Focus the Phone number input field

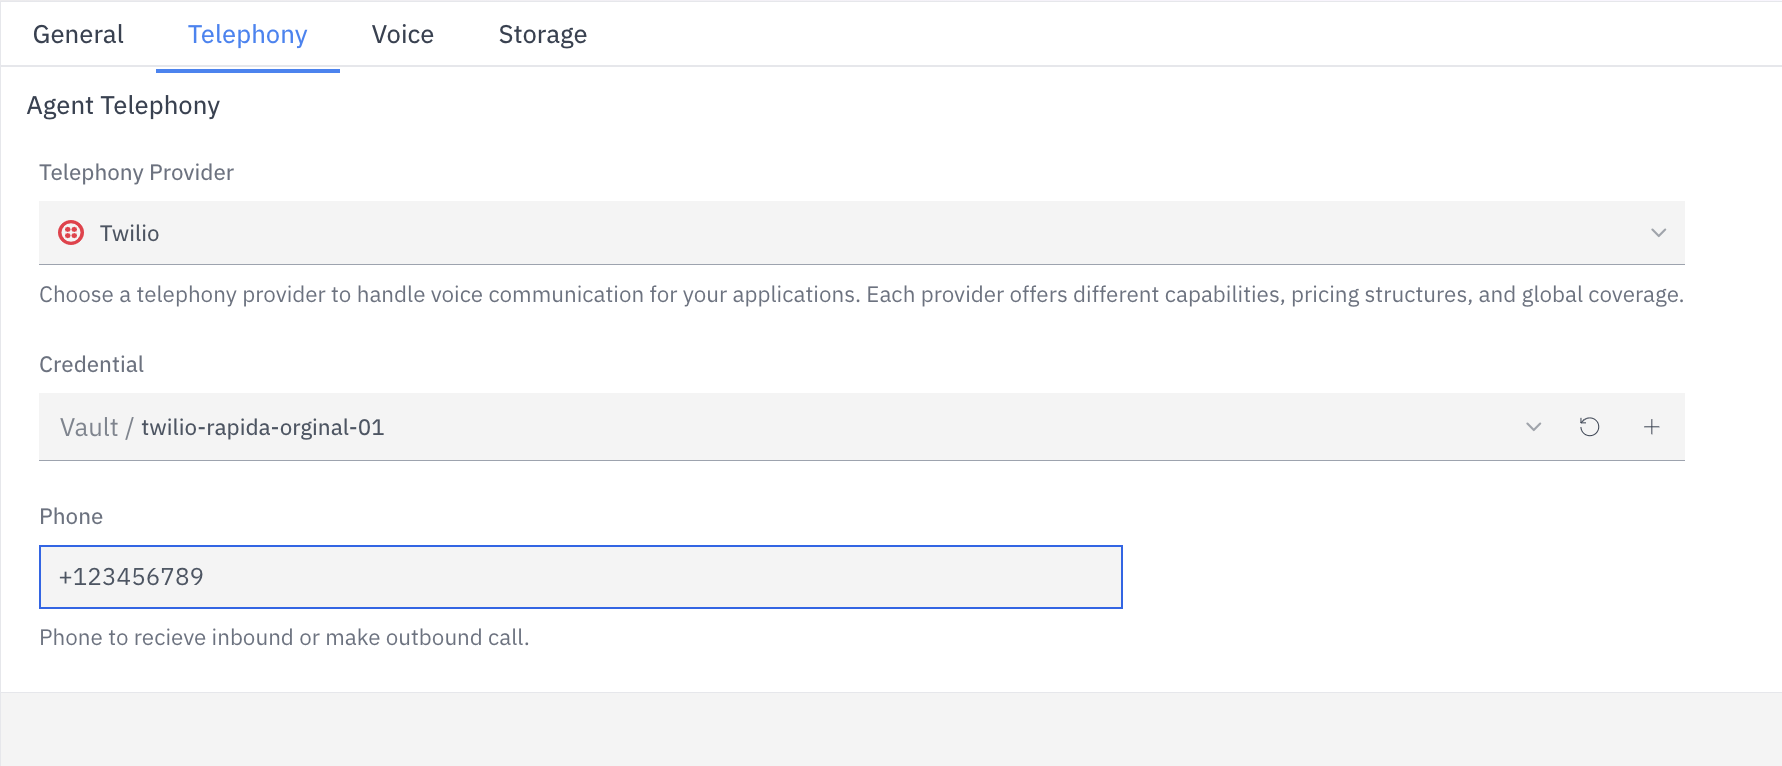click(581, 577)
